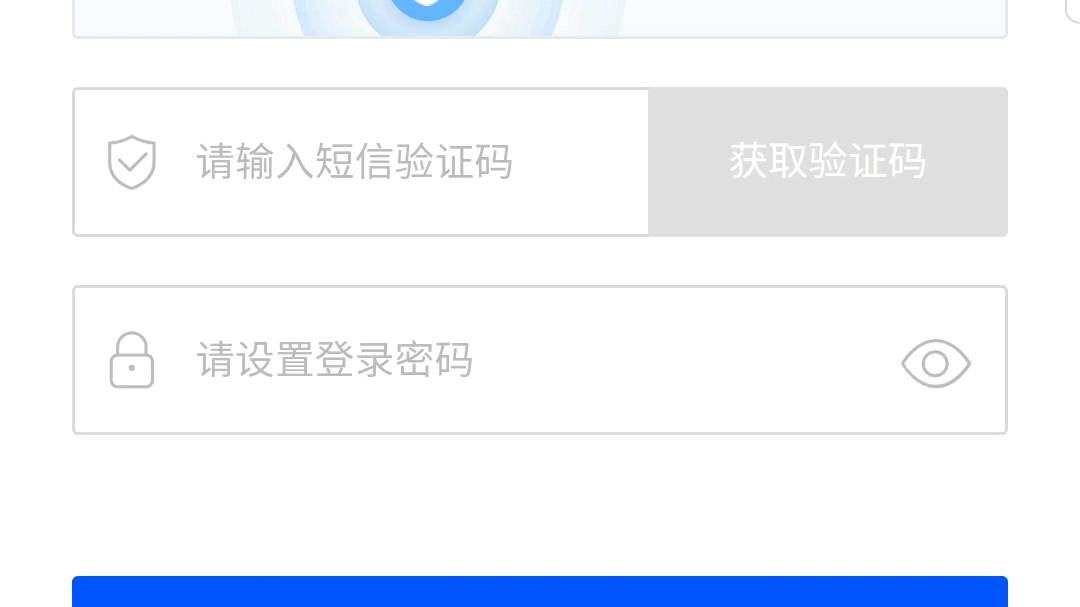This screenshot has height=607, width=1080.
Task: Toggle password visibility with the eye icon
Action: click(x=935, y=363)
